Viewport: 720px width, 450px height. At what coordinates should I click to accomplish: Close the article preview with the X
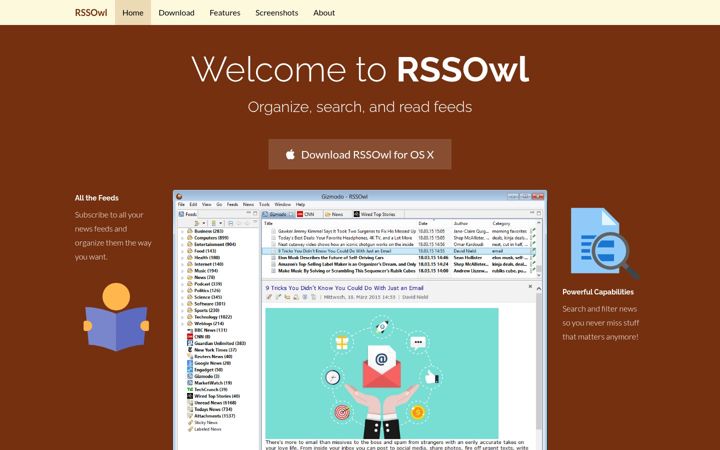point(530,287)
